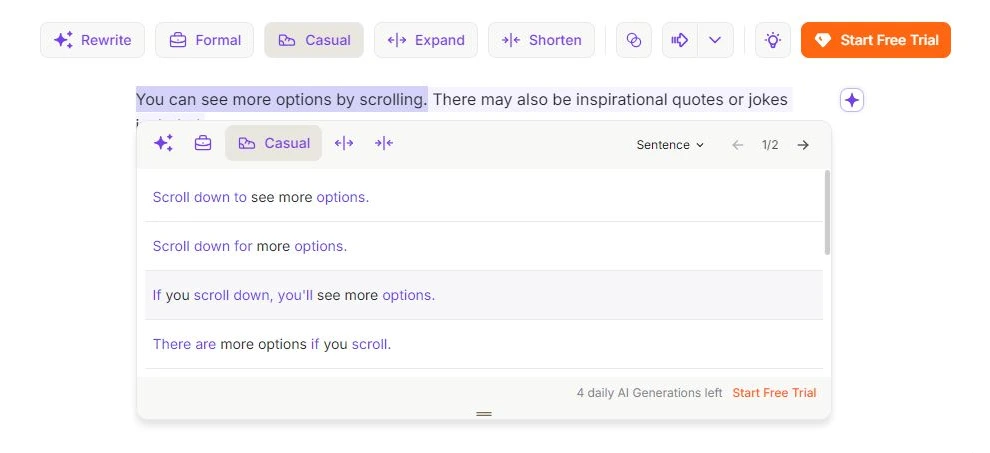Click the shorten arrows icon in popup
990x453 pixels.
(x=384, y=143)
